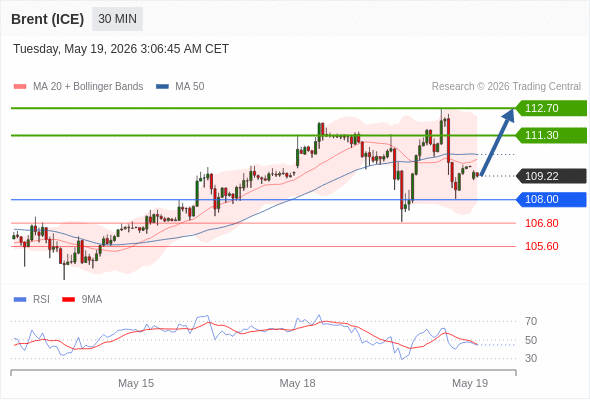Screen dimensions: 590x400
Task: Click the red 9MA legend swatch
Action: click(68, 300)
